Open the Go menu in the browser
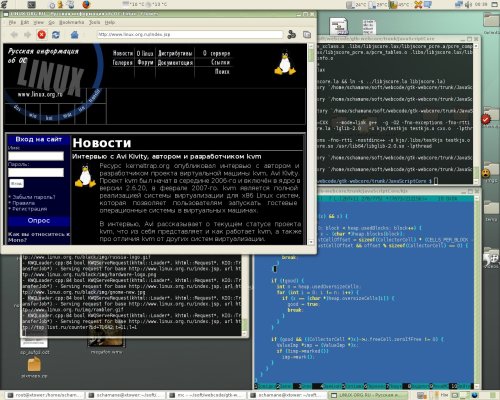The image size is (500, 400). pyautogui.click(x=51, y=22)
